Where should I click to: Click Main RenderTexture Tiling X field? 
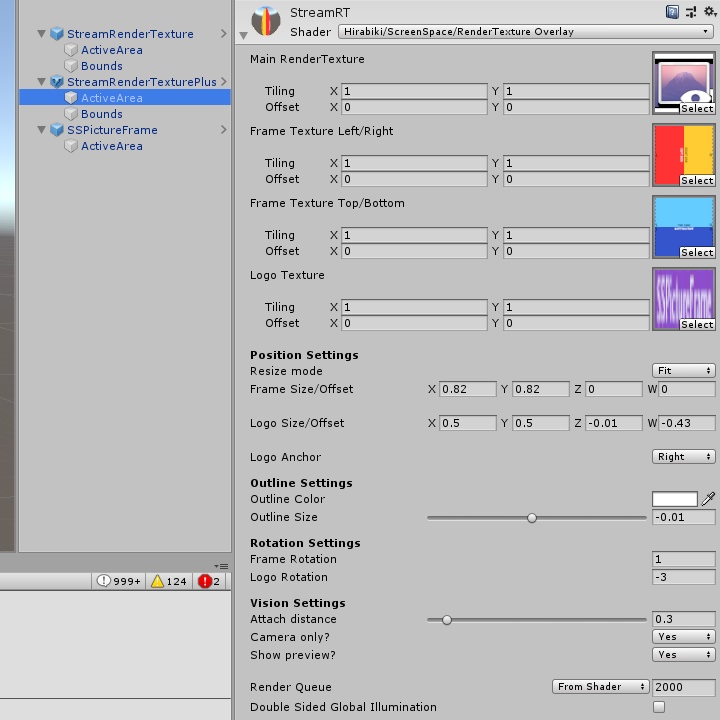tap(414, 91)
